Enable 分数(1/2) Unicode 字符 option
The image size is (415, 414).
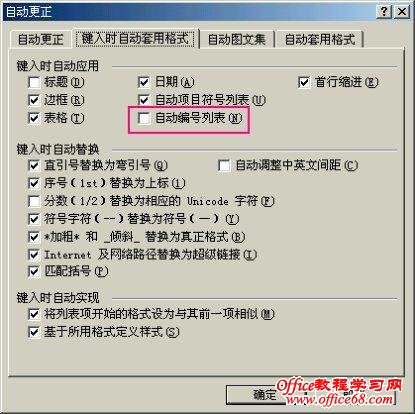(x=34, y=201)
